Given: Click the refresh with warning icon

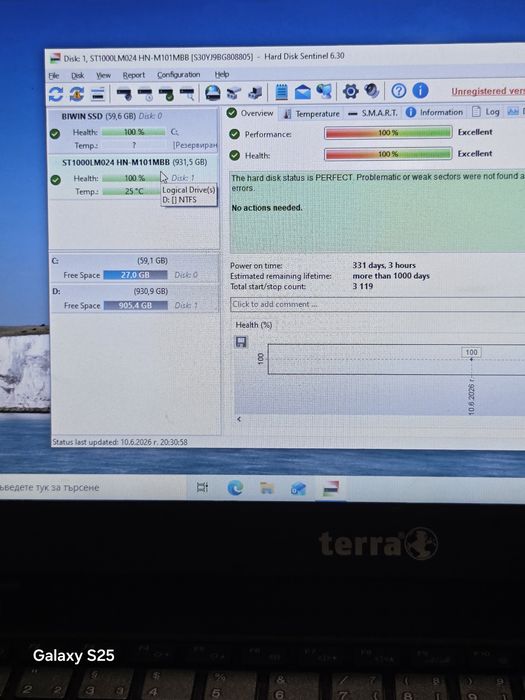Looking at the screenshot, I should pos(77,94).
